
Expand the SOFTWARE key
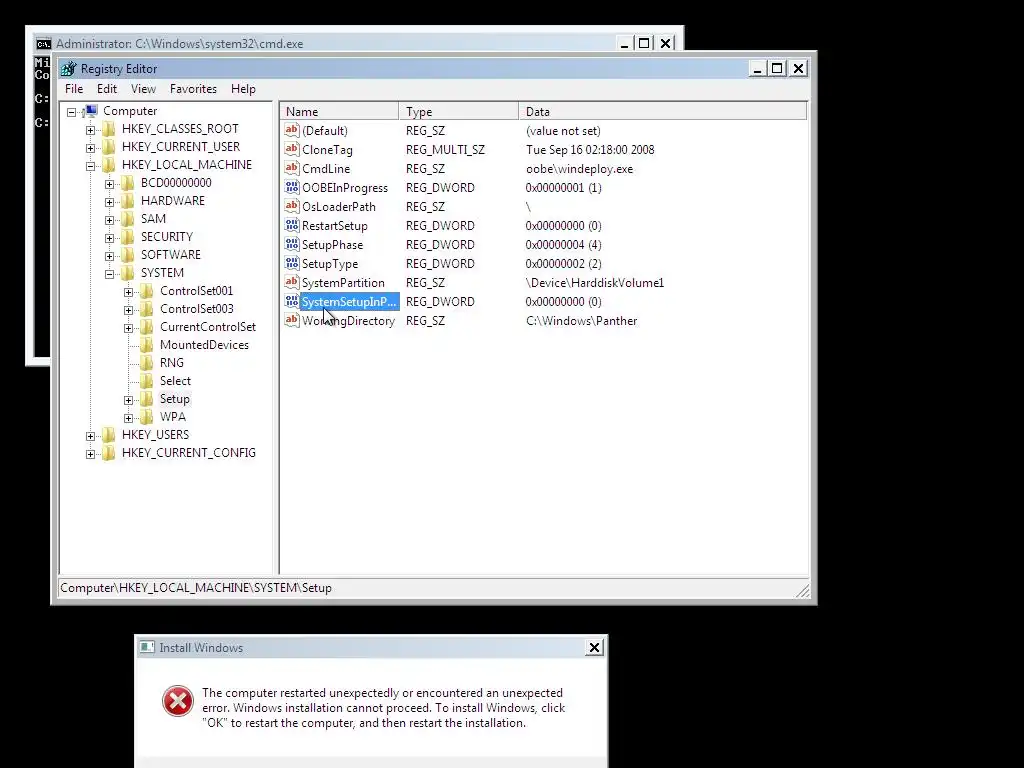(109, 255)
